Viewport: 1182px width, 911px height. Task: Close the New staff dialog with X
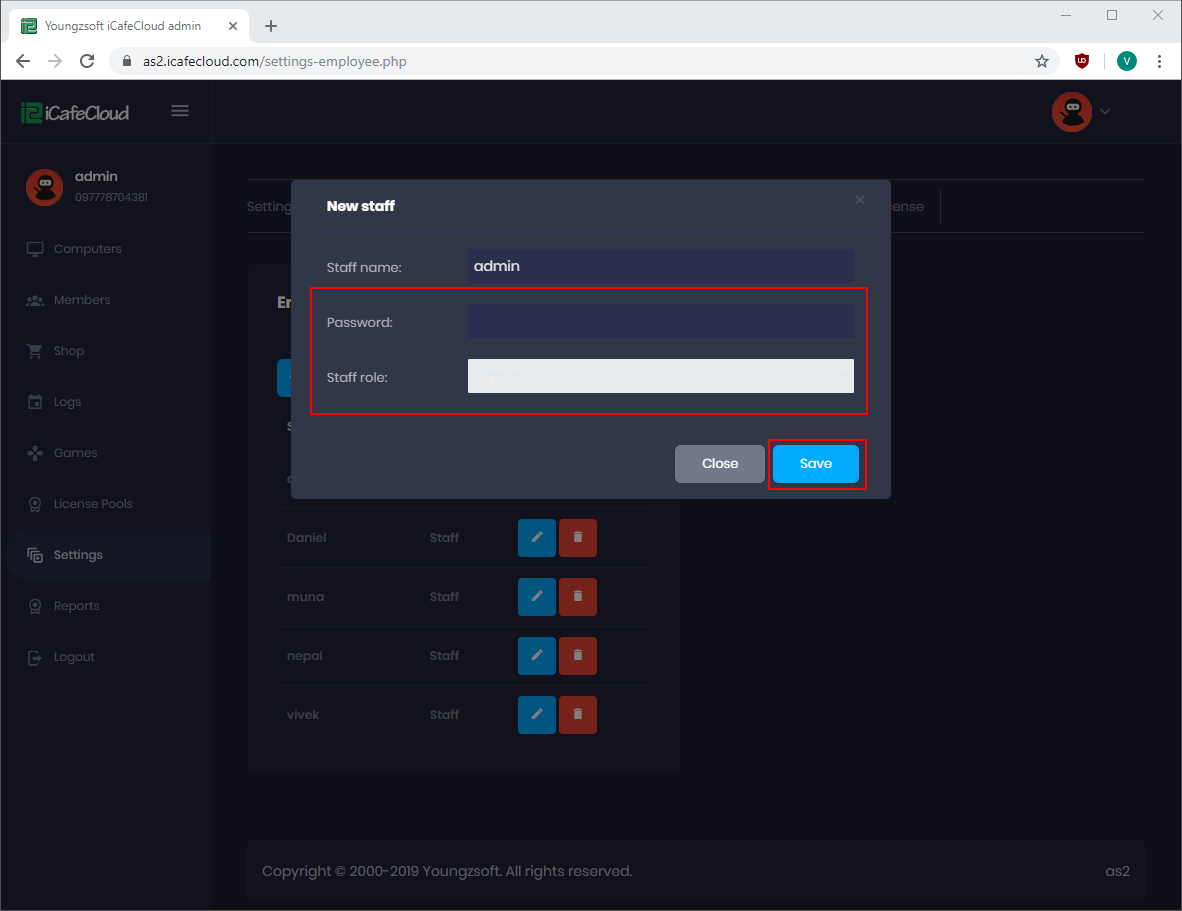click(x=860, y=200)
